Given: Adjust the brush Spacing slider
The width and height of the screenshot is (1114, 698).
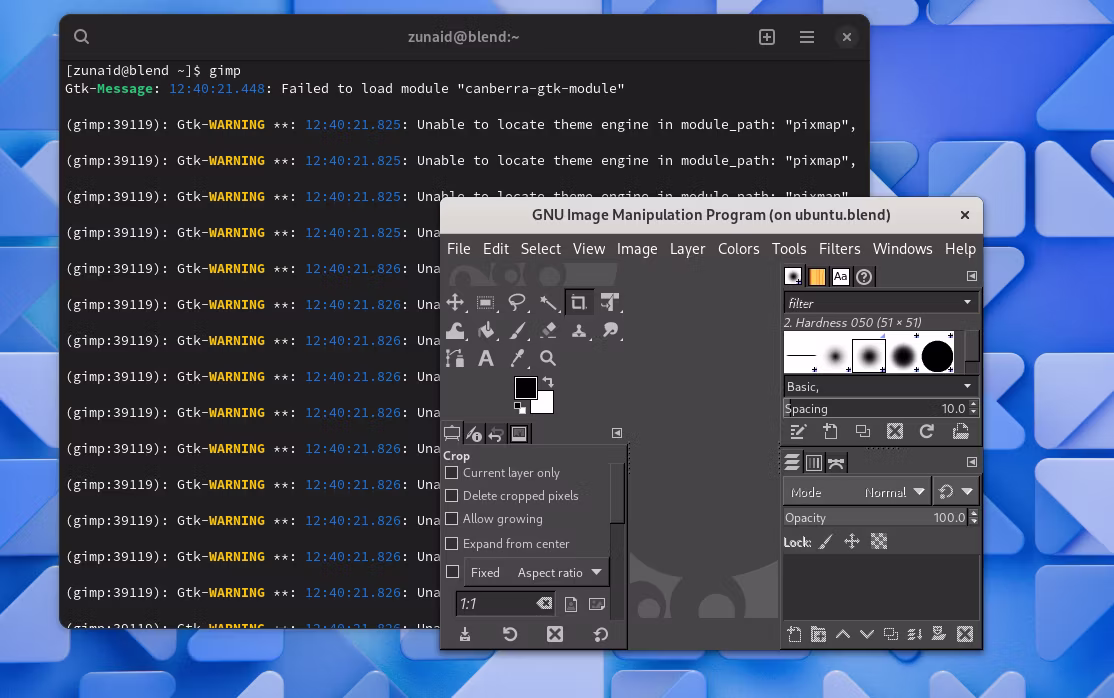Looking at the screenshot, I should point(875,409).
